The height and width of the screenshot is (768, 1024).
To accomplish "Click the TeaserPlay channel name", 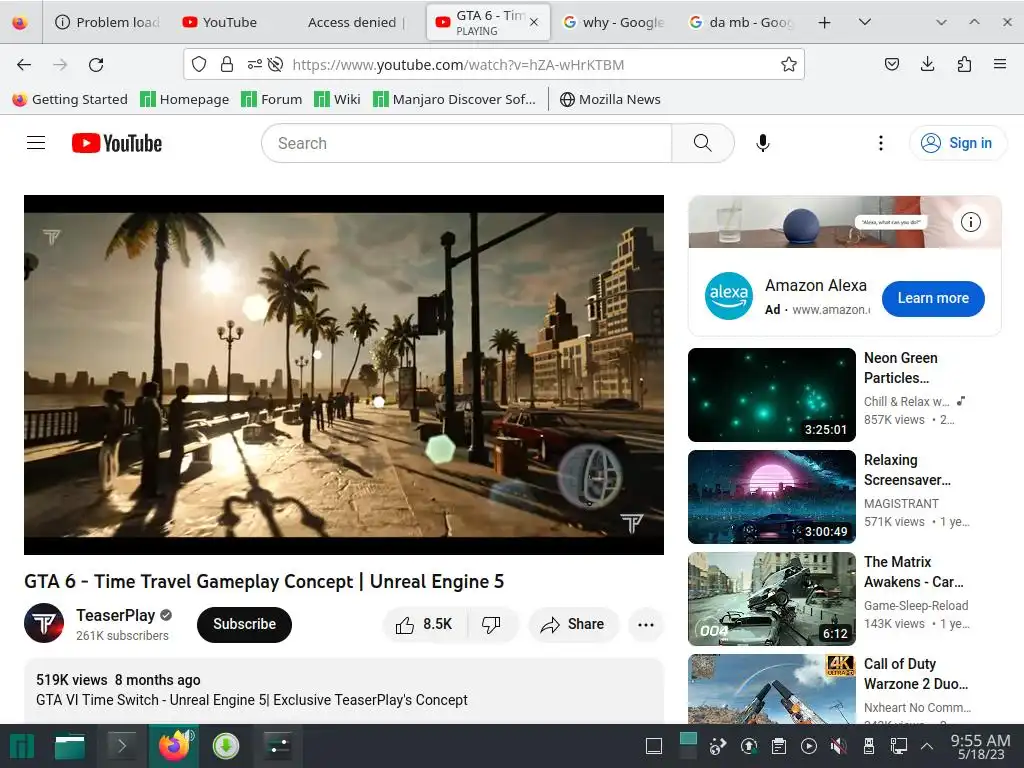I will tap(115, 615).
